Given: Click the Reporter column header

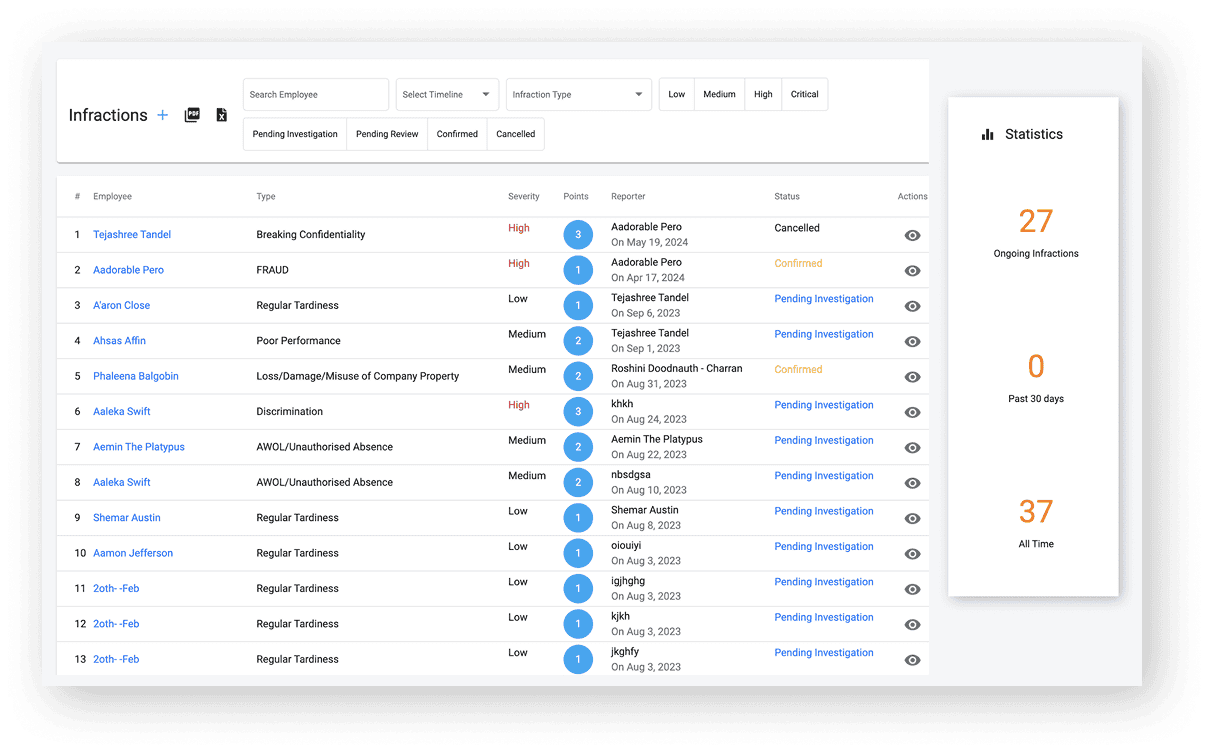Looking at the screenshot, I should 628,197.
